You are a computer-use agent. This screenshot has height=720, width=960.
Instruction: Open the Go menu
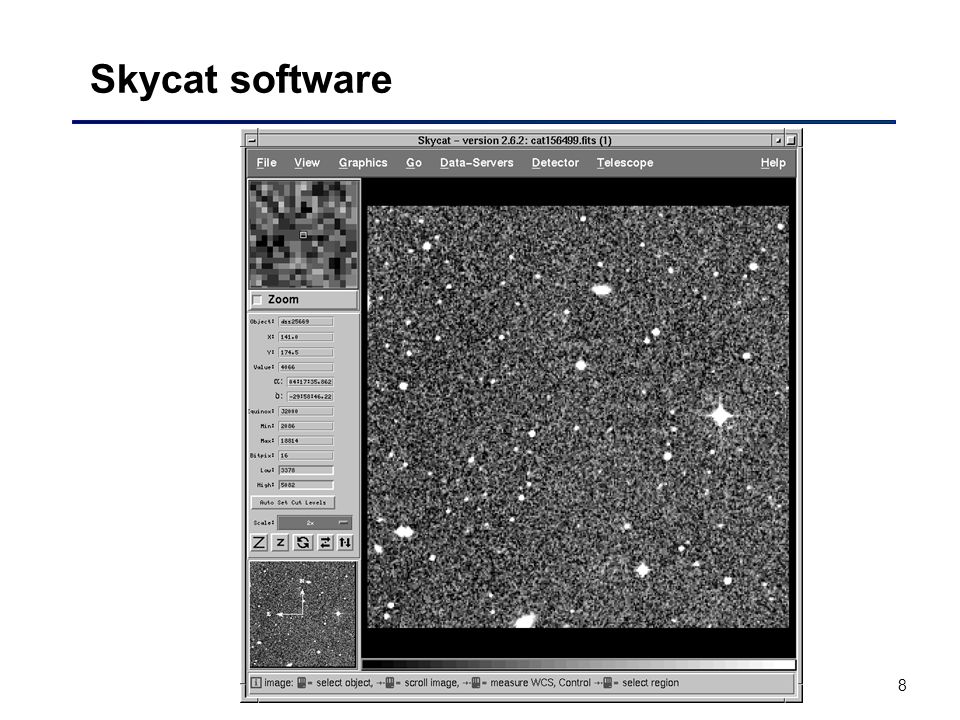coord(414,163)
